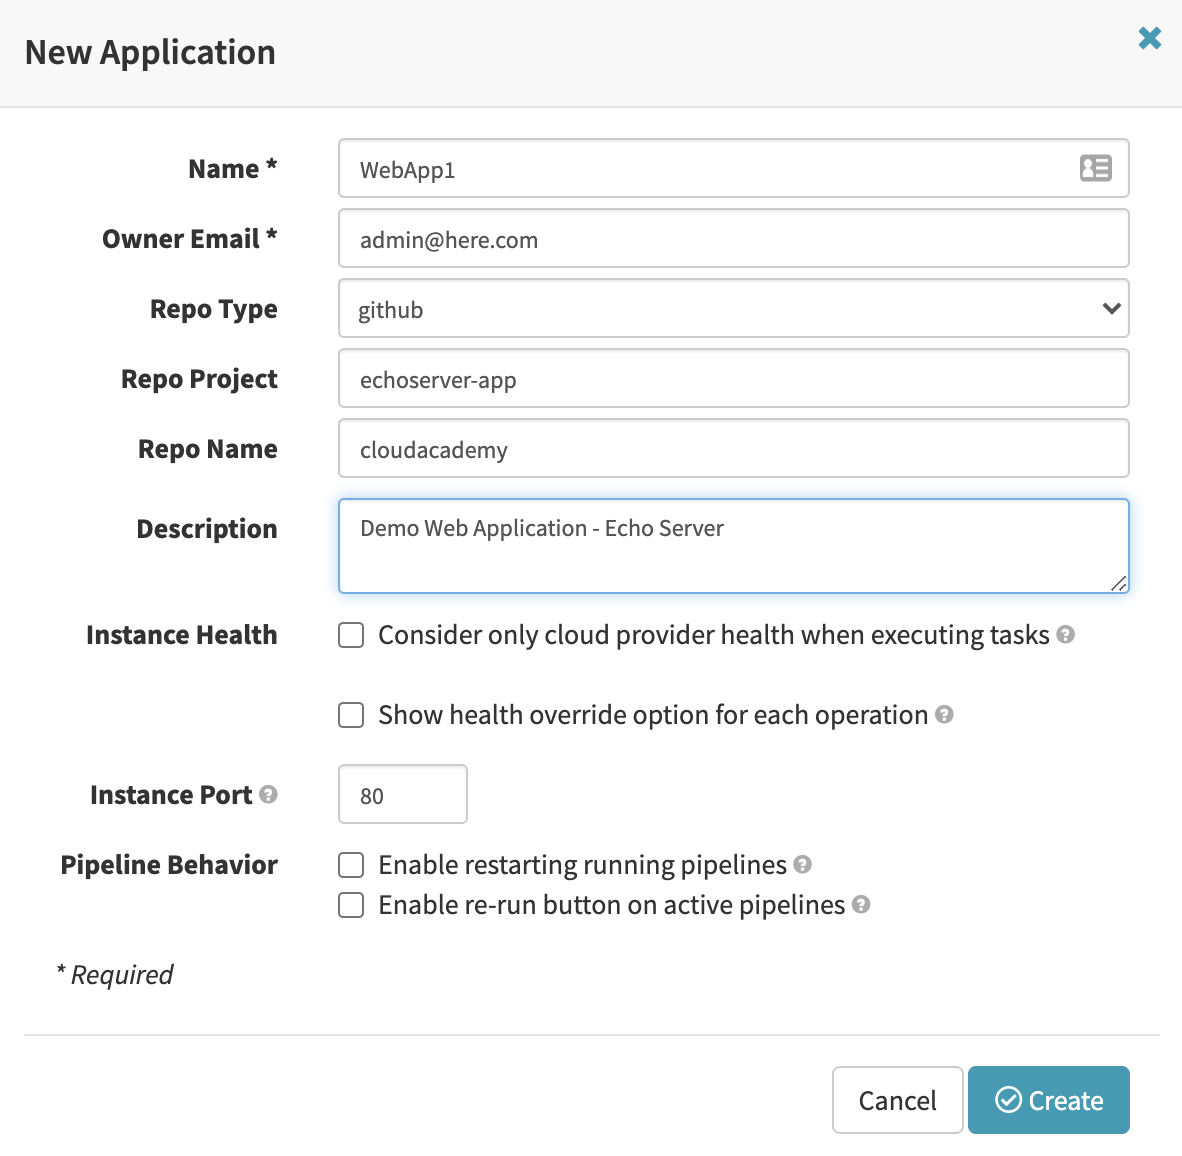The width and height of the screenshot is (1182, 1156).
Task: Click the Cancel button
Action: click(897, 1100)
